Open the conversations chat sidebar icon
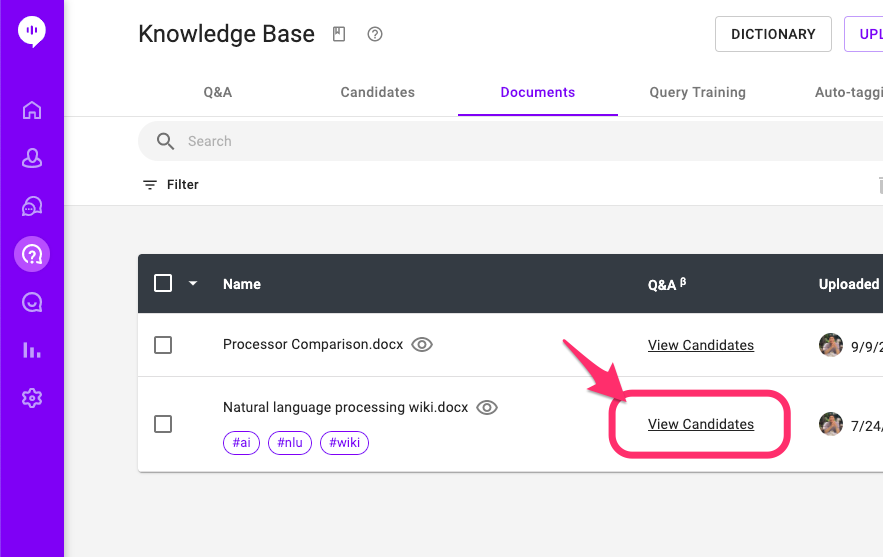Image resolution: width=883 pixels, height=557 pixels. coord(32,206)
